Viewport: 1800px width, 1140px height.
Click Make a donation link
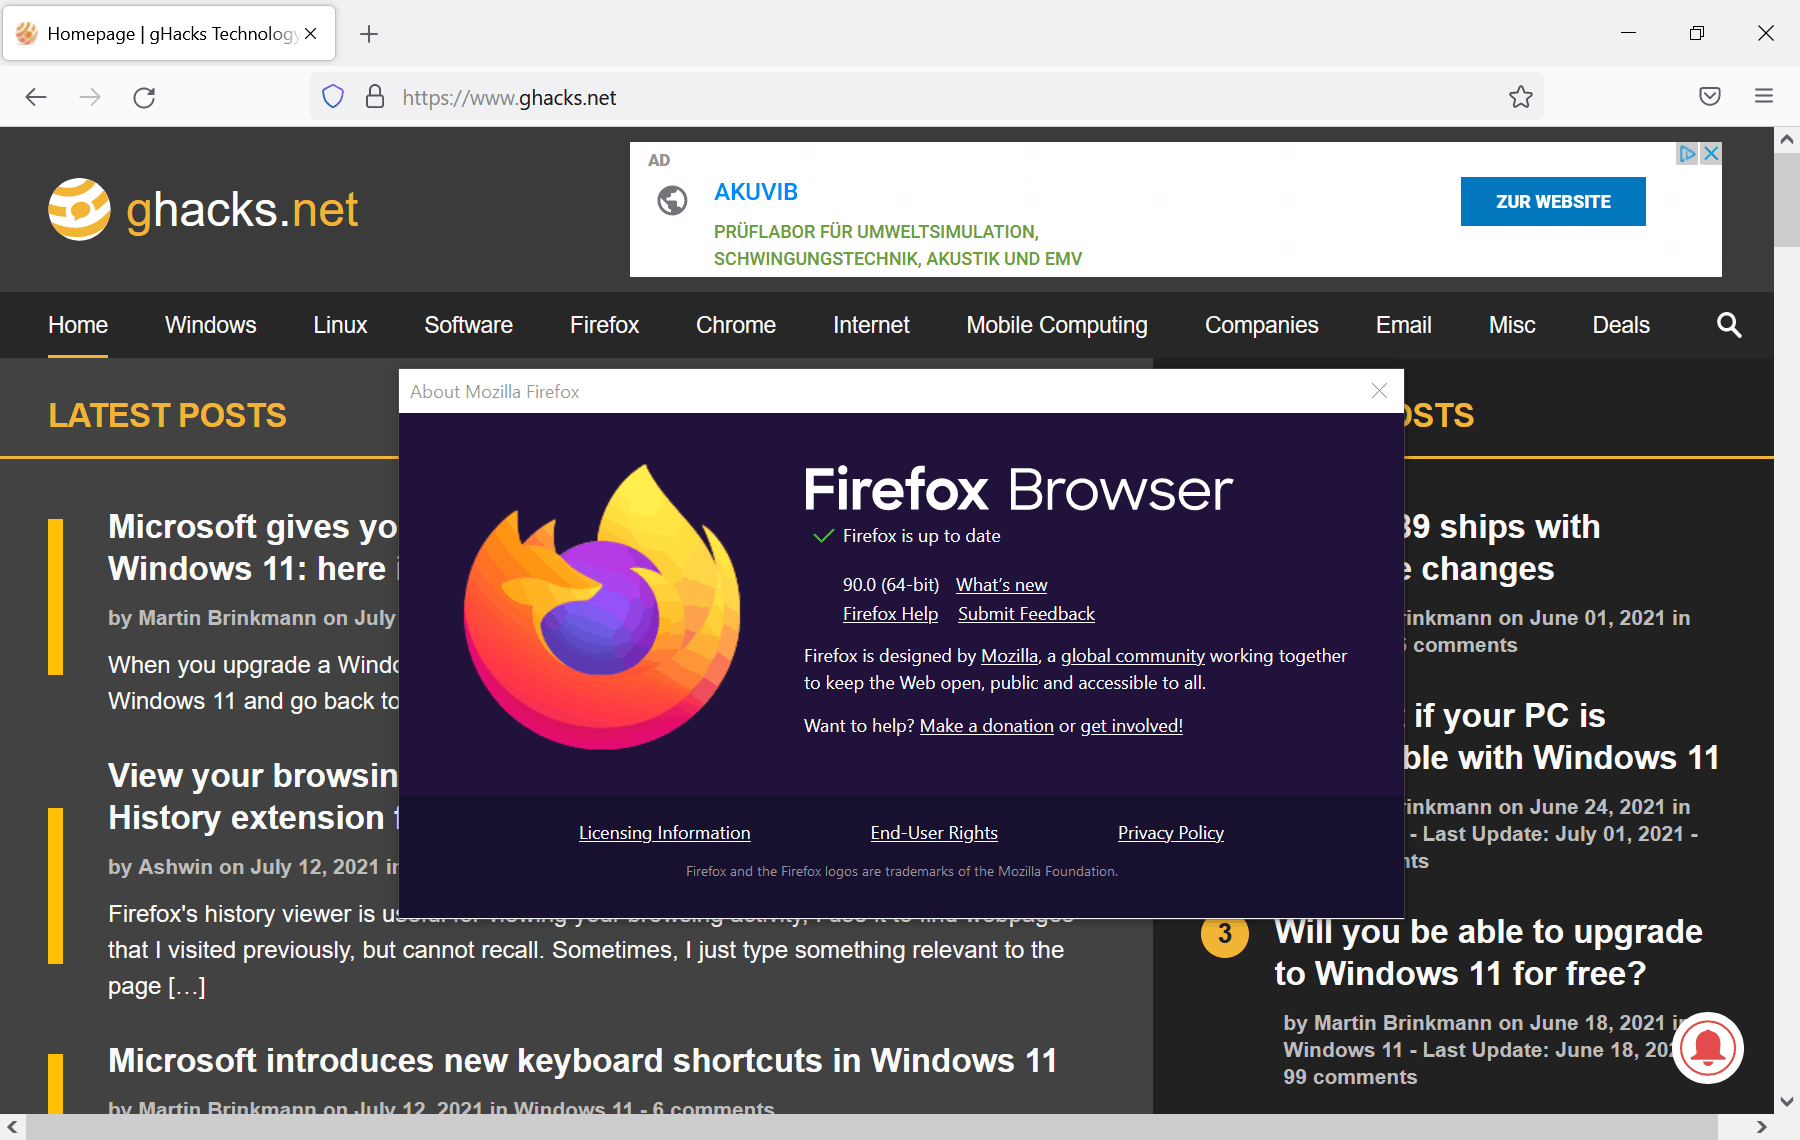click(987, 726)
